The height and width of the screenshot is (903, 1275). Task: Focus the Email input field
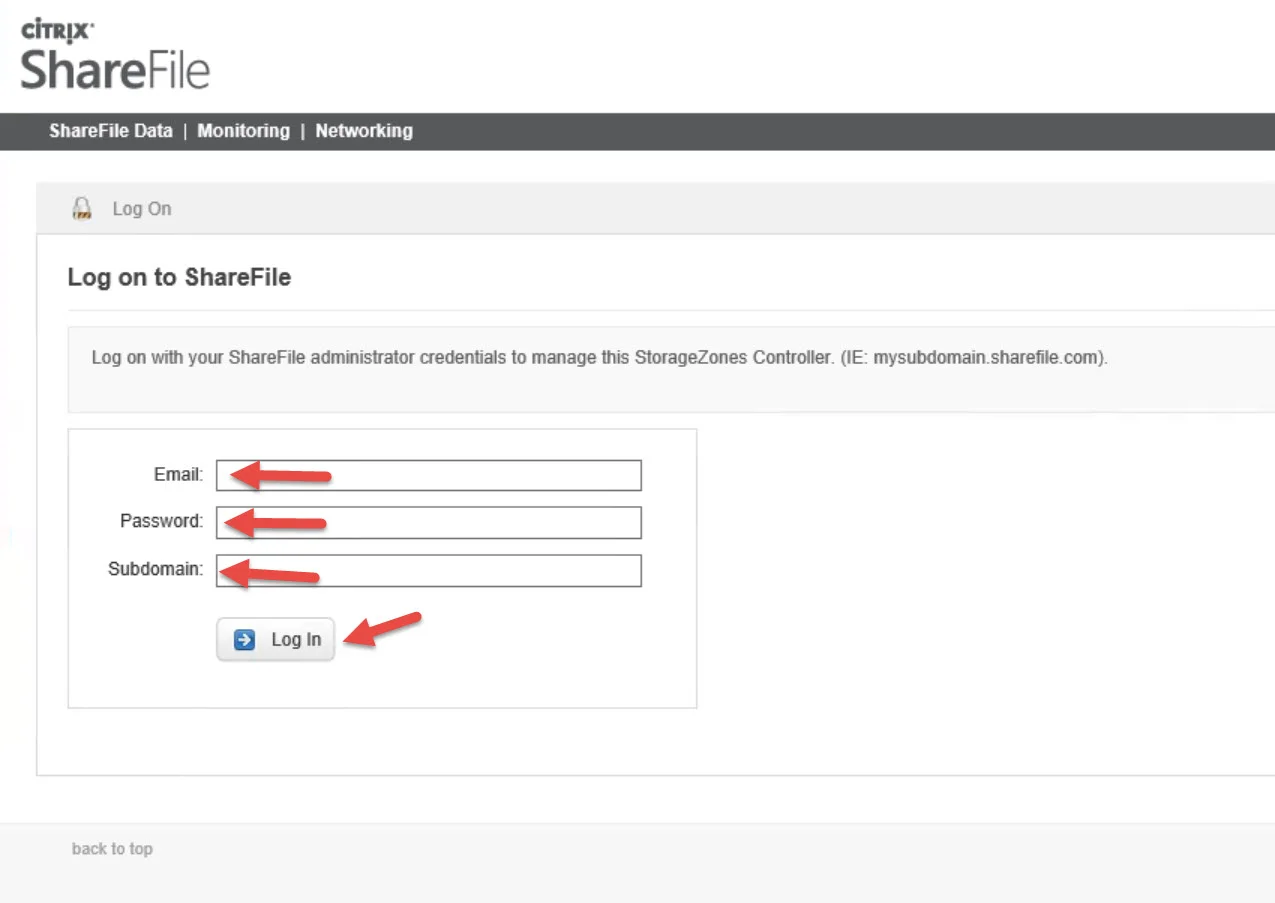point(429,475)
